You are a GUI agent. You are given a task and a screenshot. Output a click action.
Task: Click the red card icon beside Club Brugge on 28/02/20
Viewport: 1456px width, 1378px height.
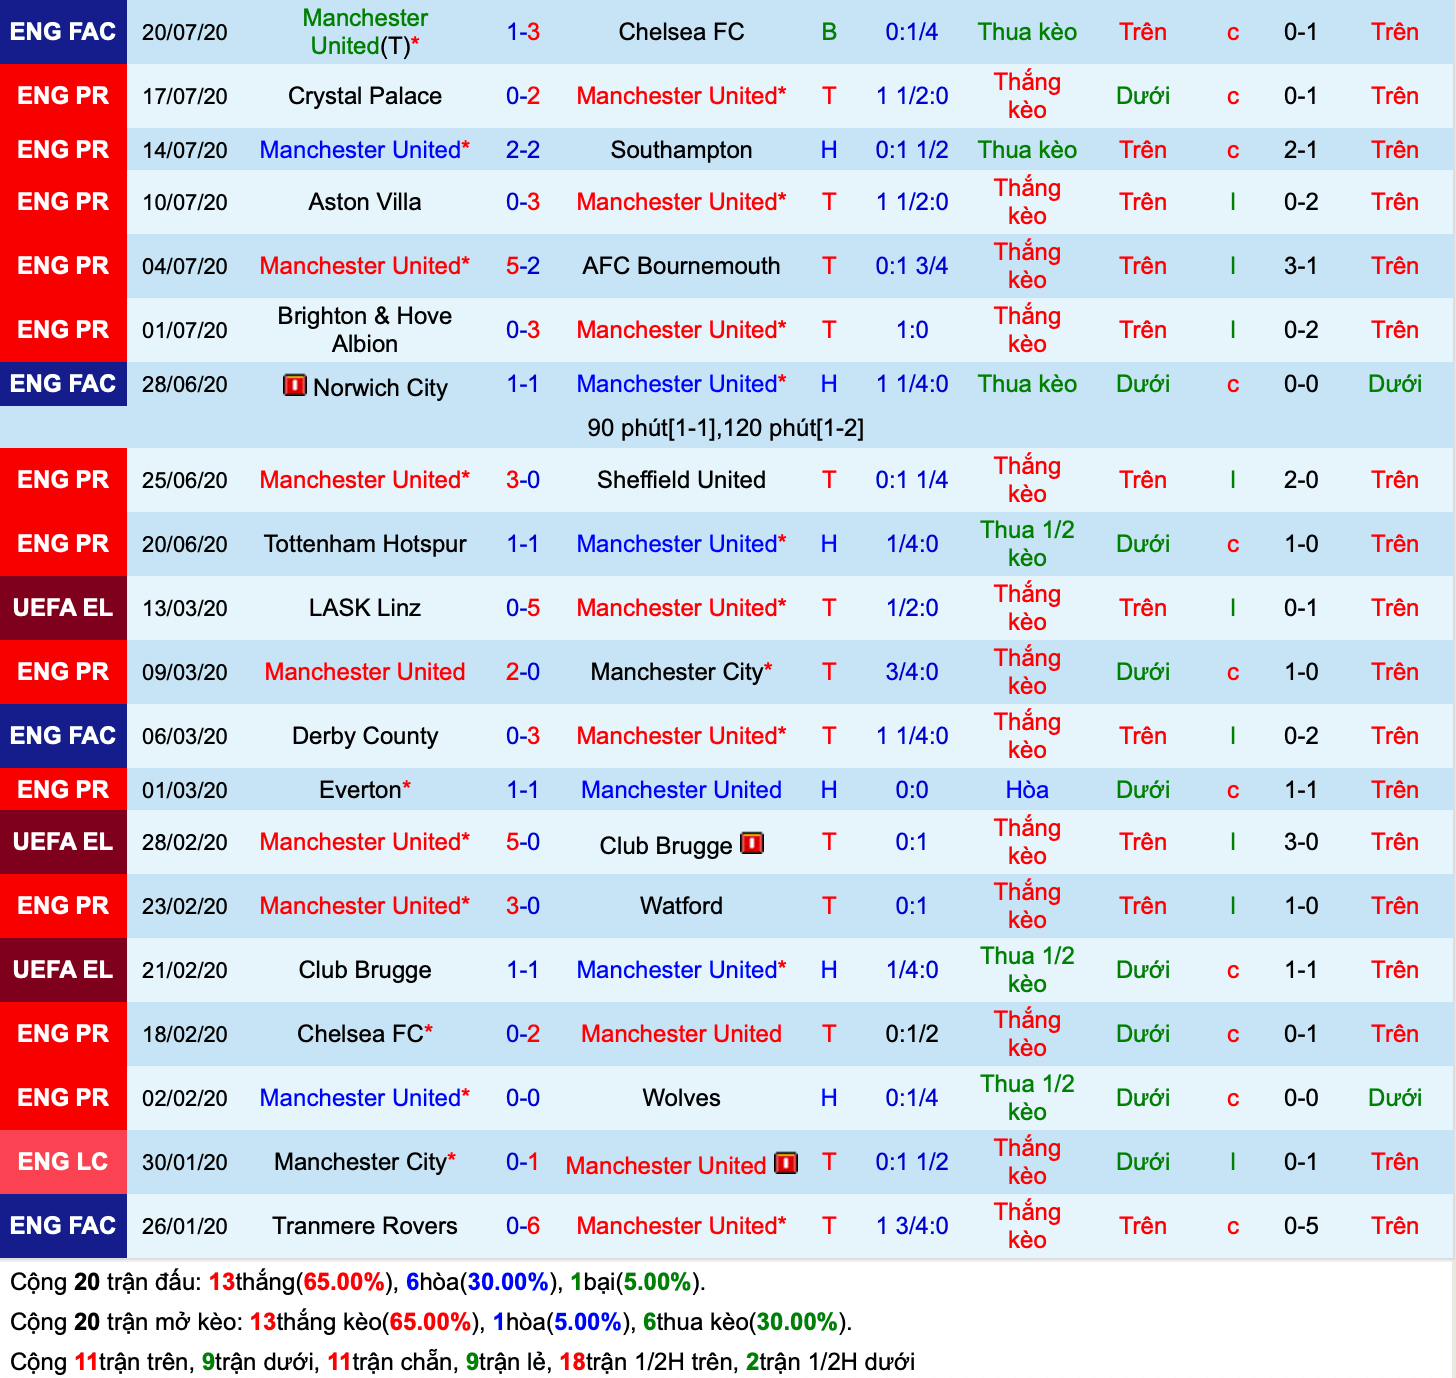coord(752,843)
